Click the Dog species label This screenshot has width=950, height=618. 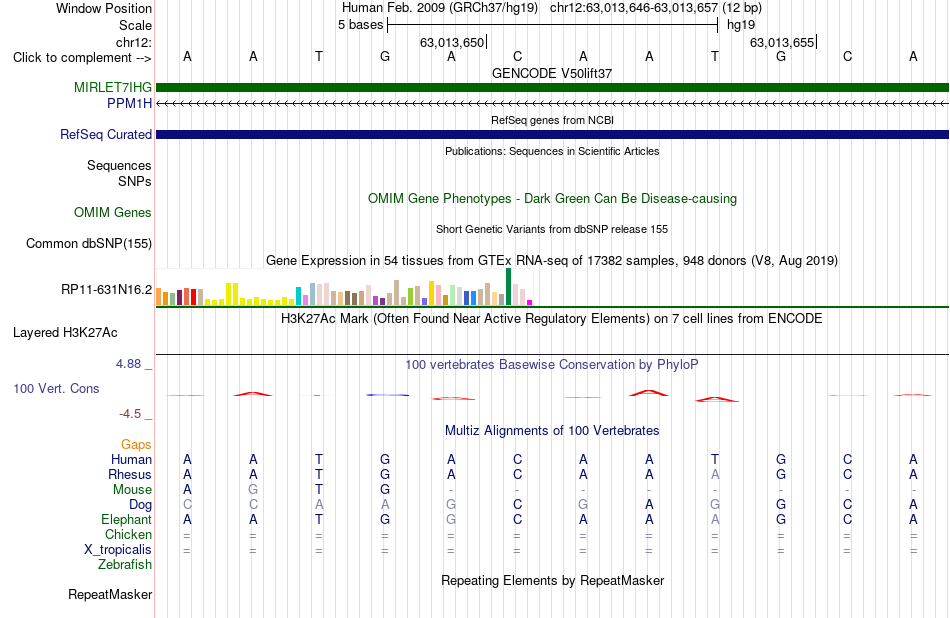141,505
